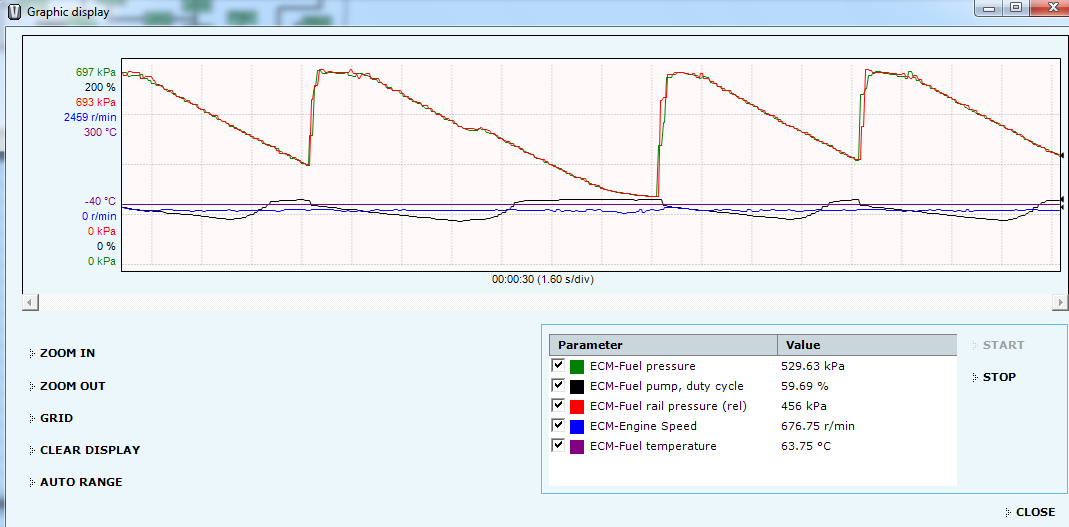The height and width of the screenshot is (527, 1069).
Task: Click the green Fuel pressure color swatch
Action: [577, 366]
